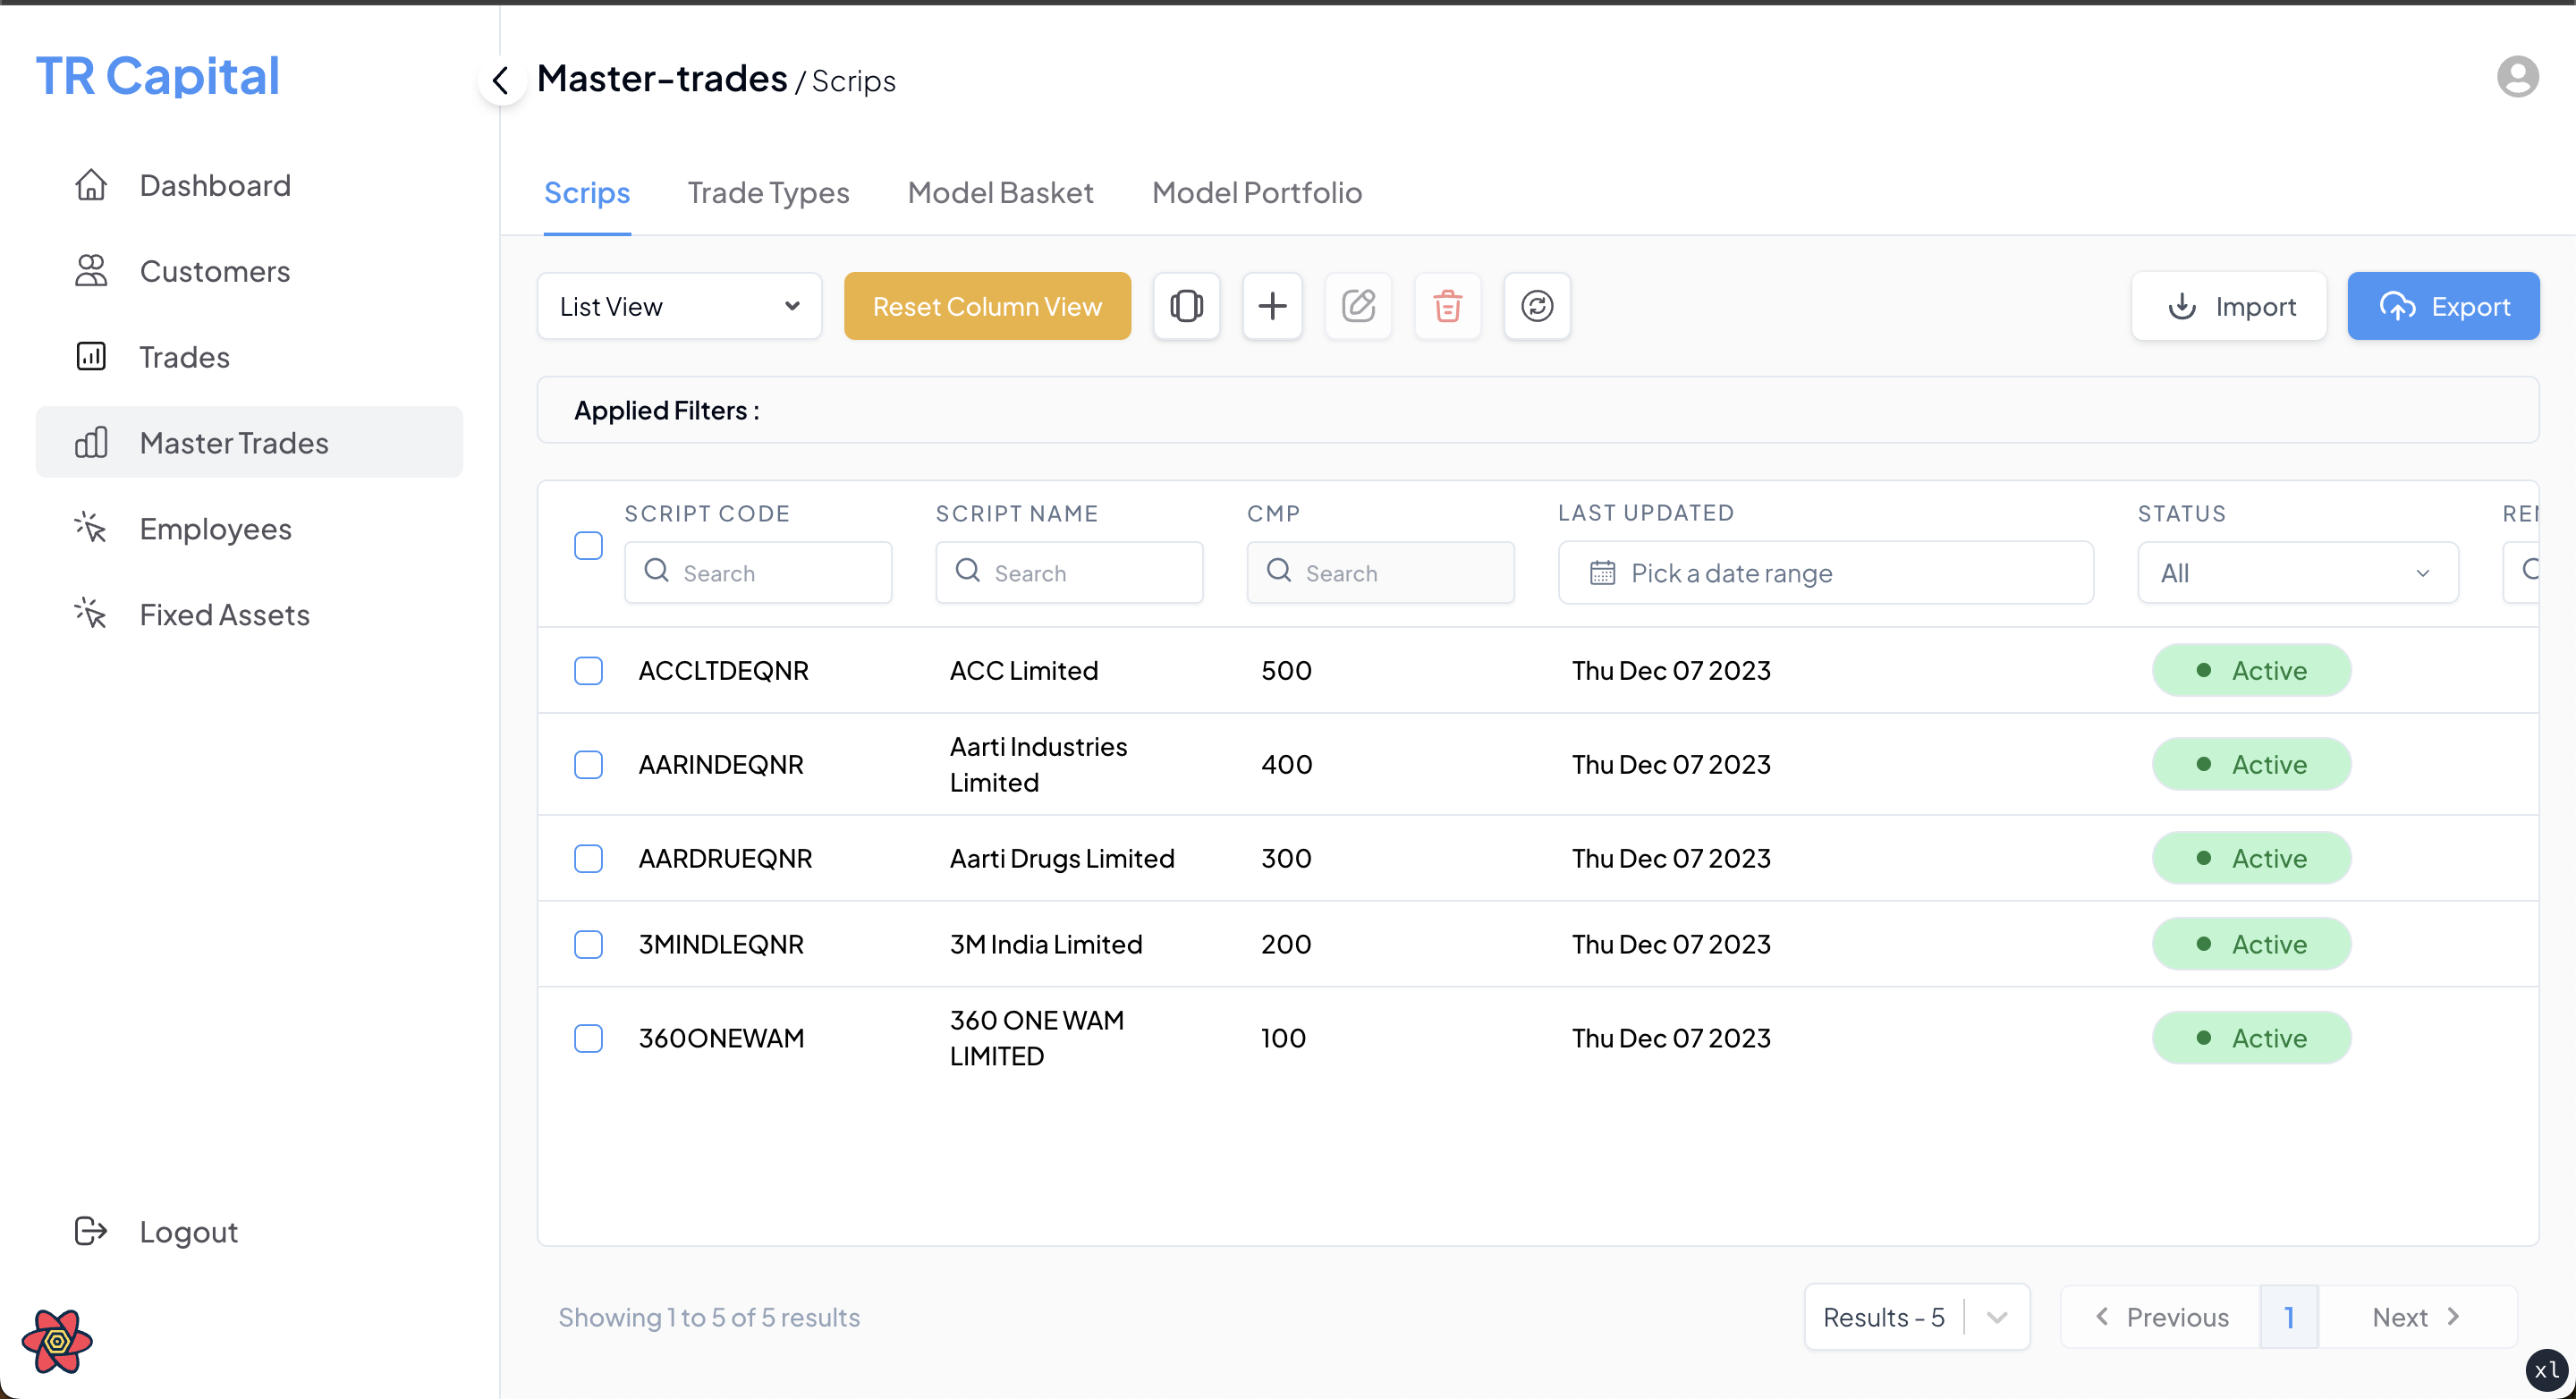Click the add new scrip plus icon
The image size is (2576, 1399).
tap(1272, 306)
